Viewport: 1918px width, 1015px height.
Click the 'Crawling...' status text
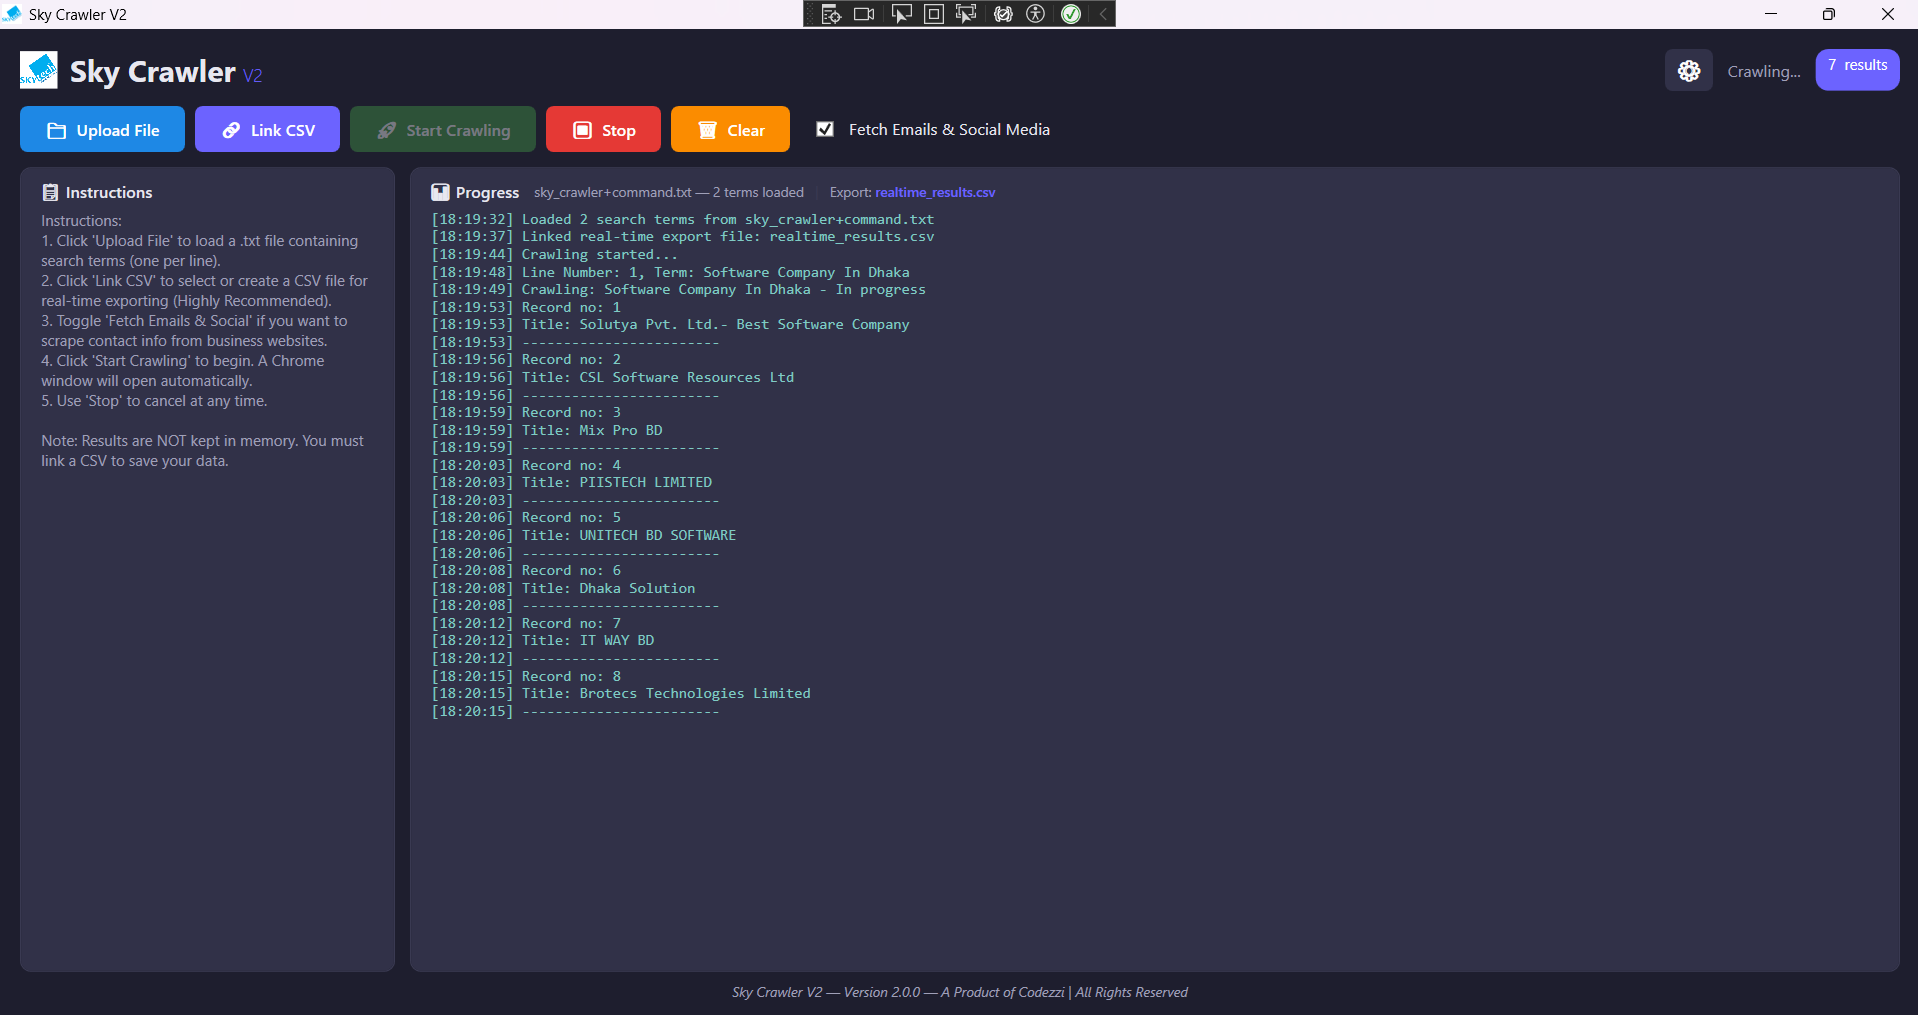point(1764,72)
